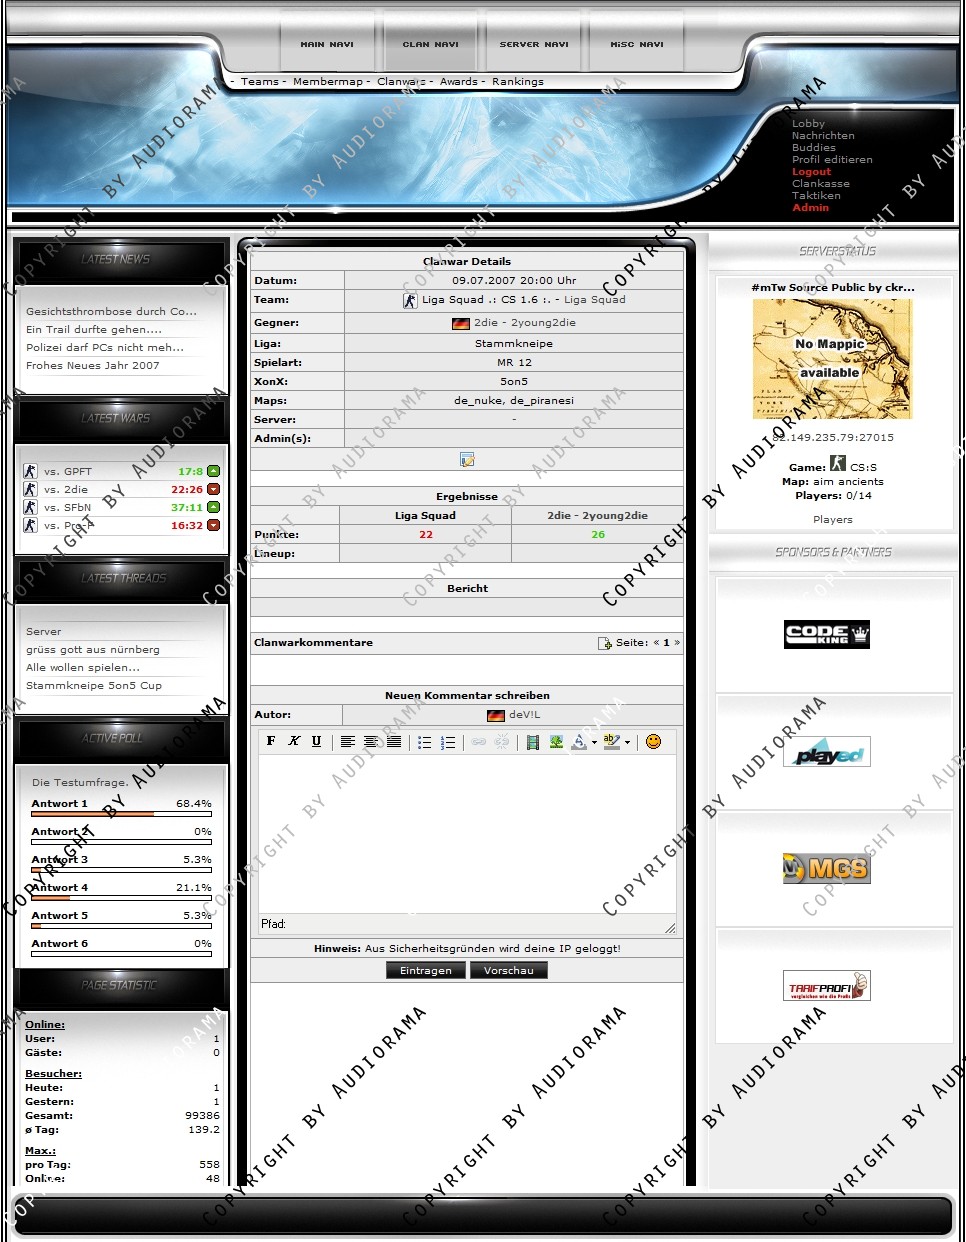Click inside the comment text area
Image resolution: width=966 pixels, height=1242 pixels.
[467, 835]
